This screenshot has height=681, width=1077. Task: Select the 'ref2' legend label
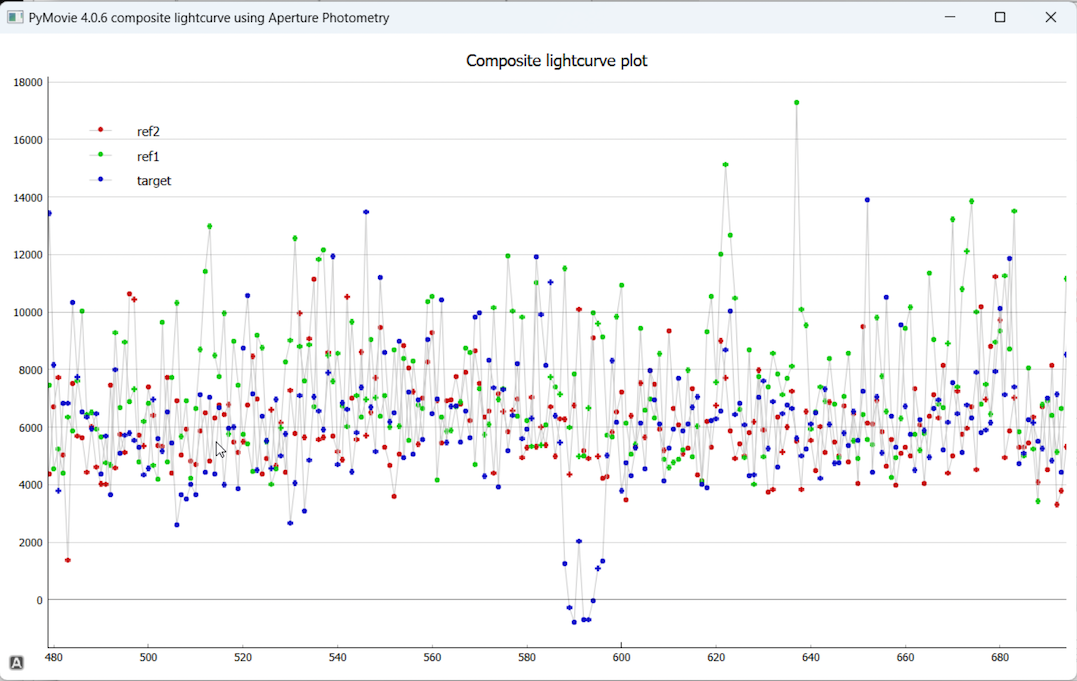tap(148, 132)
